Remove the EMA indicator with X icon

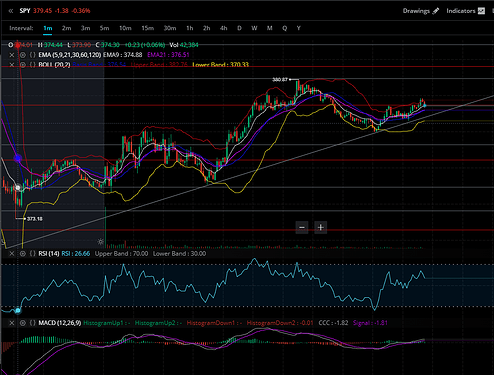tap(12, 55)
